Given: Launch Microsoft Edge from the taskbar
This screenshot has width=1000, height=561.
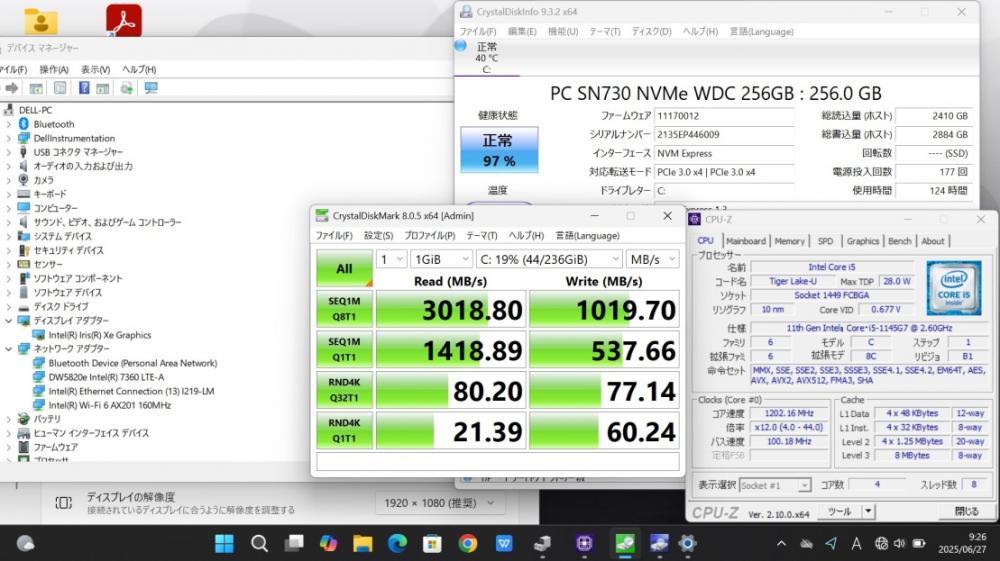Looking at the screenshot, I should 397,543.
